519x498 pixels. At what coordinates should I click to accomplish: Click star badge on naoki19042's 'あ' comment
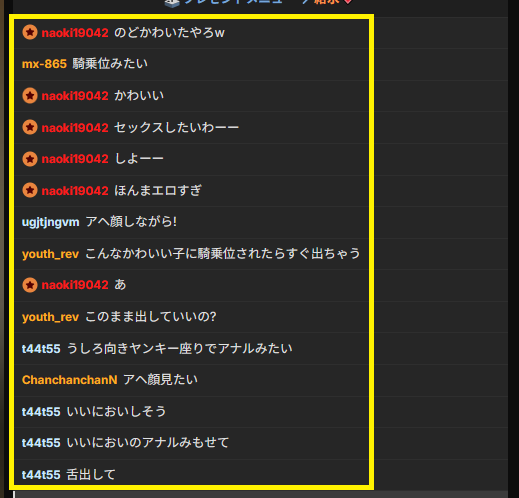click(30, 285)
